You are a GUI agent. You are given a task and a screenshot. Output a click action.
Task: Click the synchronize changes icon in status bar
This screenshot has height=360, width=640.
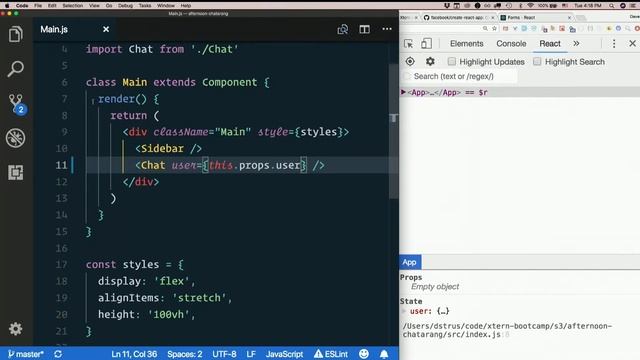[x=58, y=354]
